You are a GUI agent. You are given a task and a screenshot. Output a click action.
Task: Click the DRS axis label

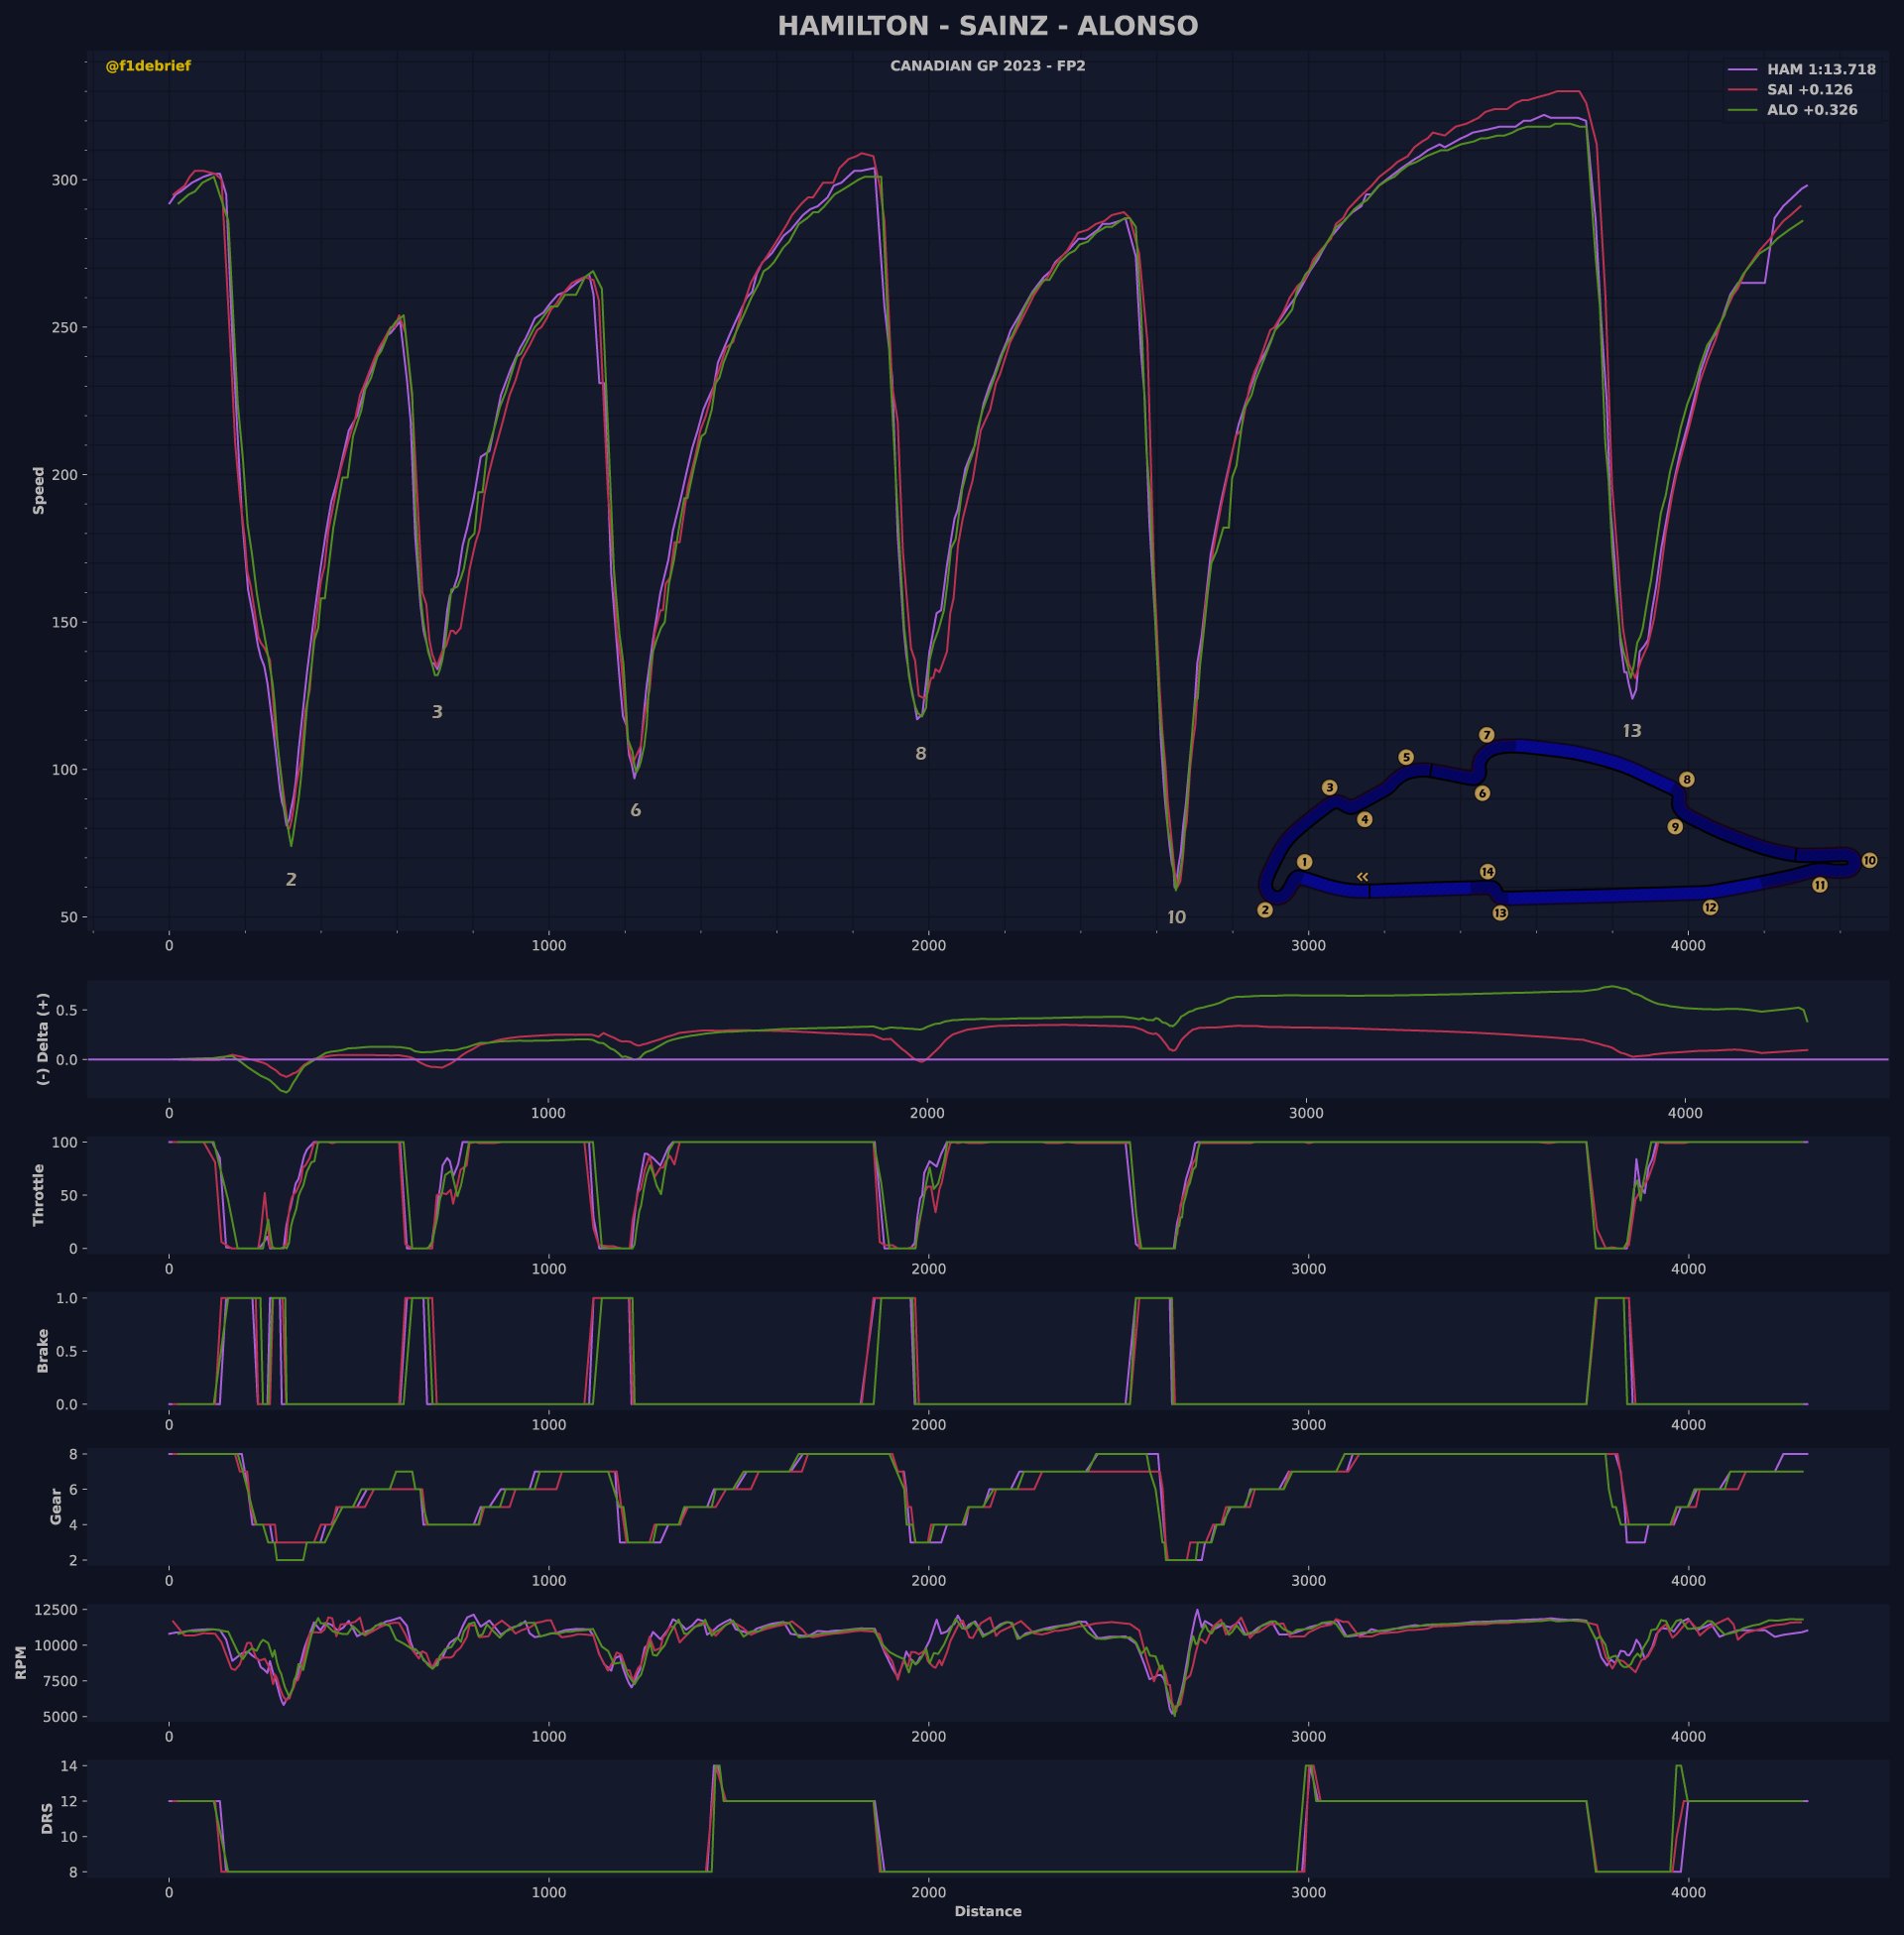[x=47, y=1818]
